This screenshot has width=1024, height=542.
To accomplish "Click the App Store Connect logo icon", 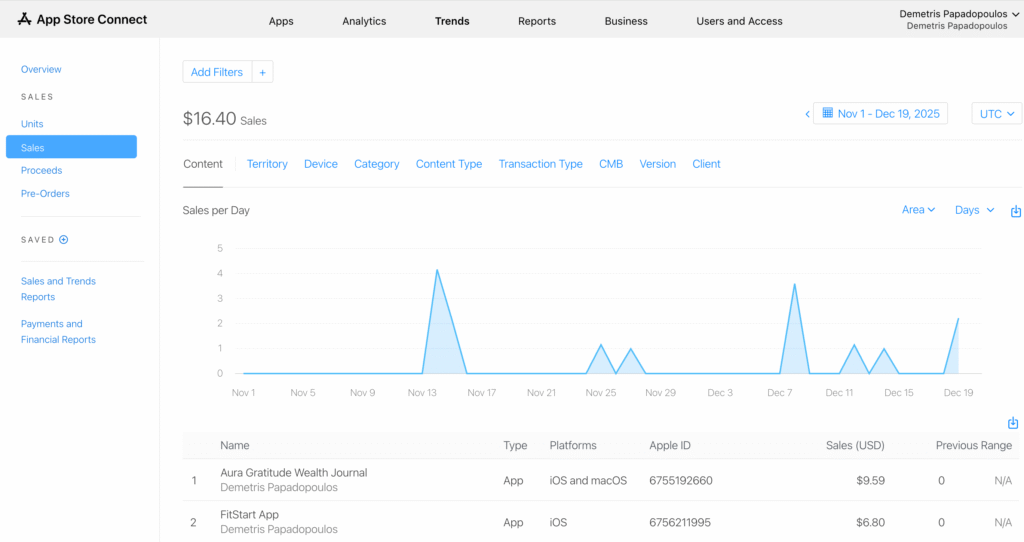I will click(x=25, y=20).
